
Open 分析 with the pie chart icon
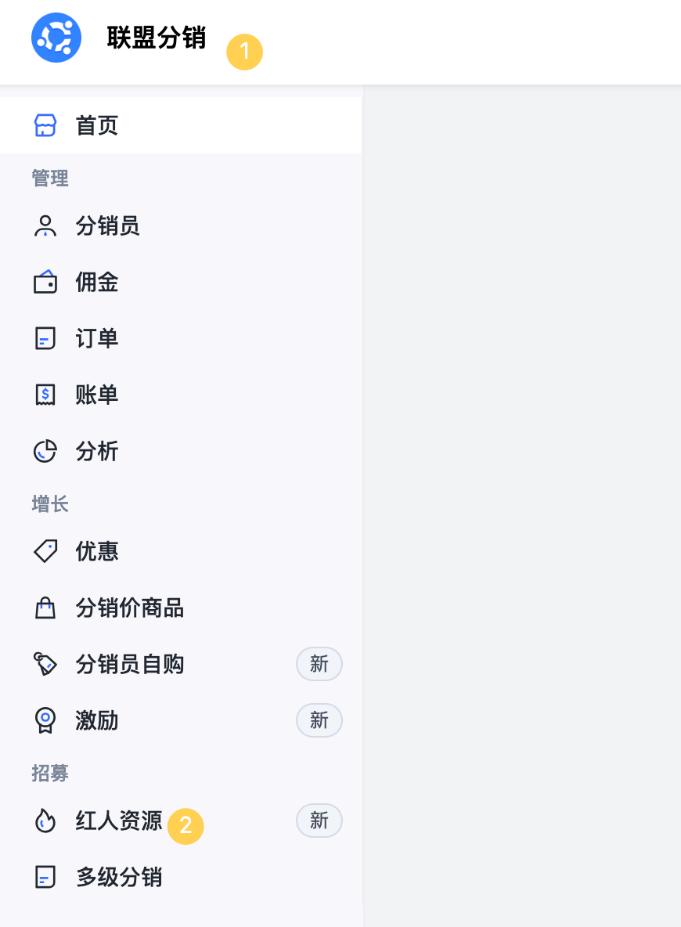click(44, 451)
